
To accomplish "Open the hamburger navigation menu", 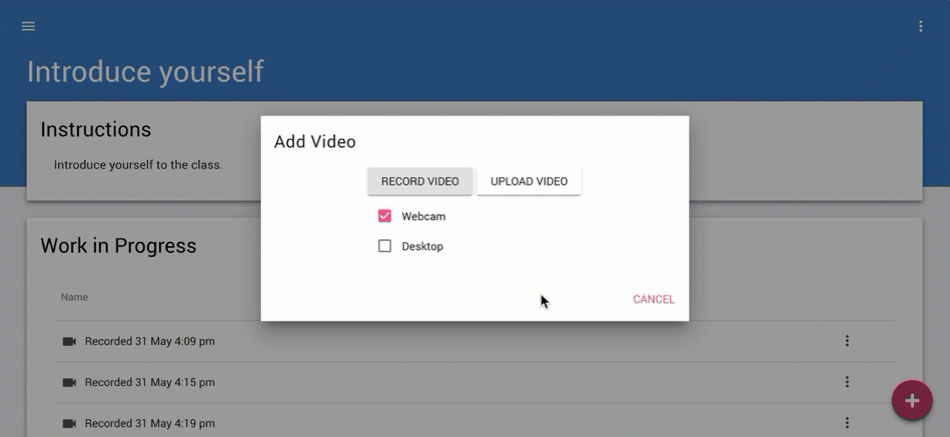I will point(28,26).
